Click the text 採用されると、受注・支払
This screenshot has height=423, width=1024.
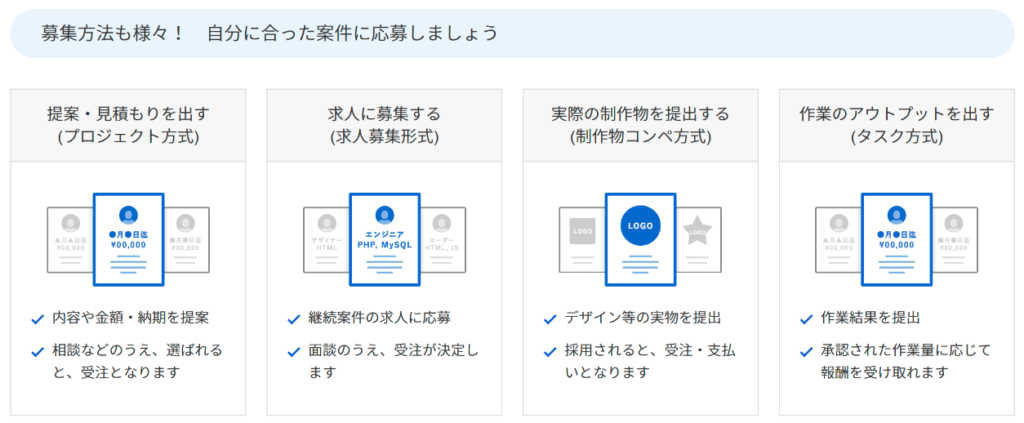click(650, 351)
